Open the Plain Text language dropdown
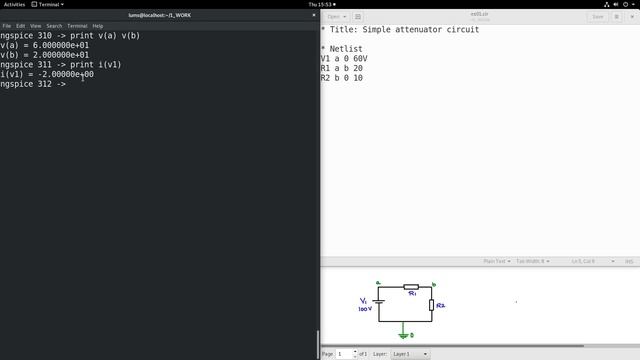The width and height of the screenshot is (640, 360). (x=497, y=261)
